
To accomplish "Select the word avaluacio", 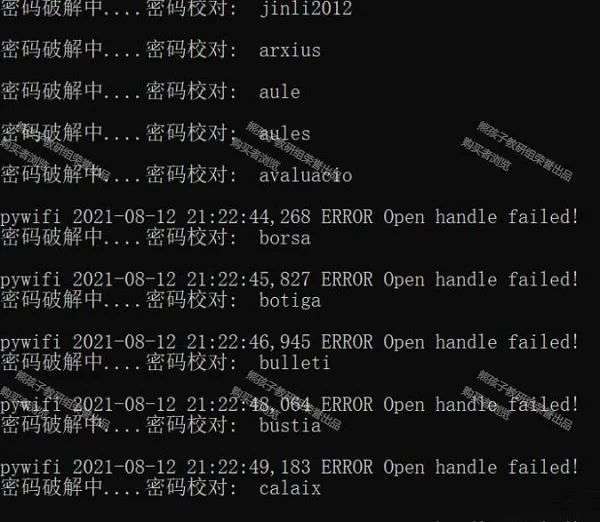I will coord(305,175).
